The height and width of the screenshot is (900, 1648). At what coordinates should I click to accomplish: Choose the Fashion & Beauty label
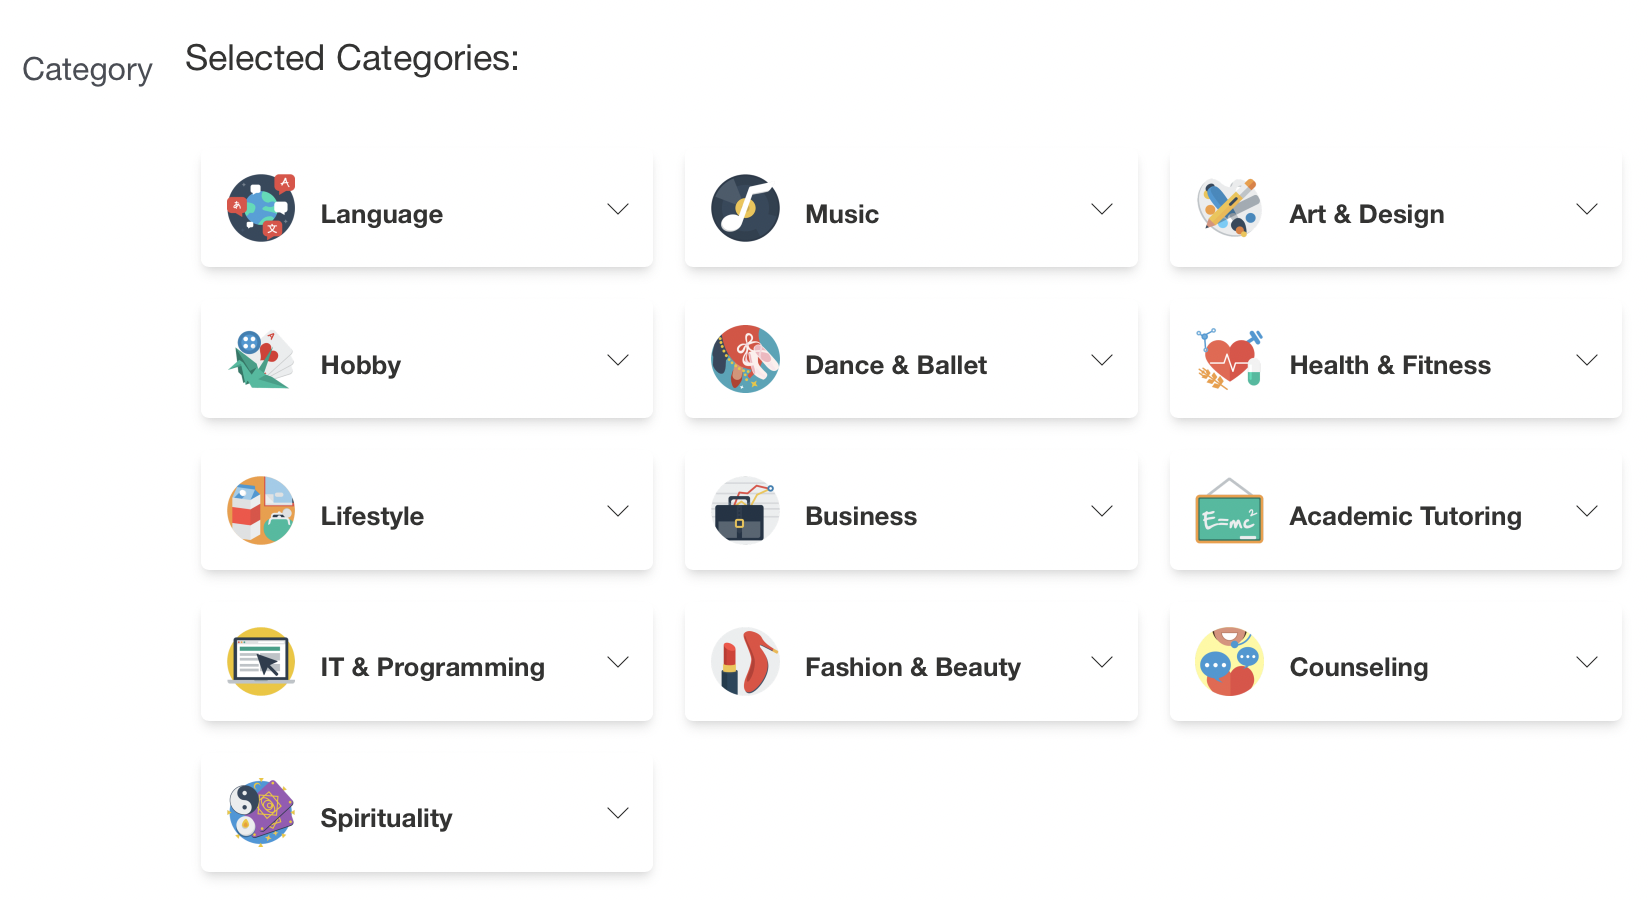[x=913, y=667]
